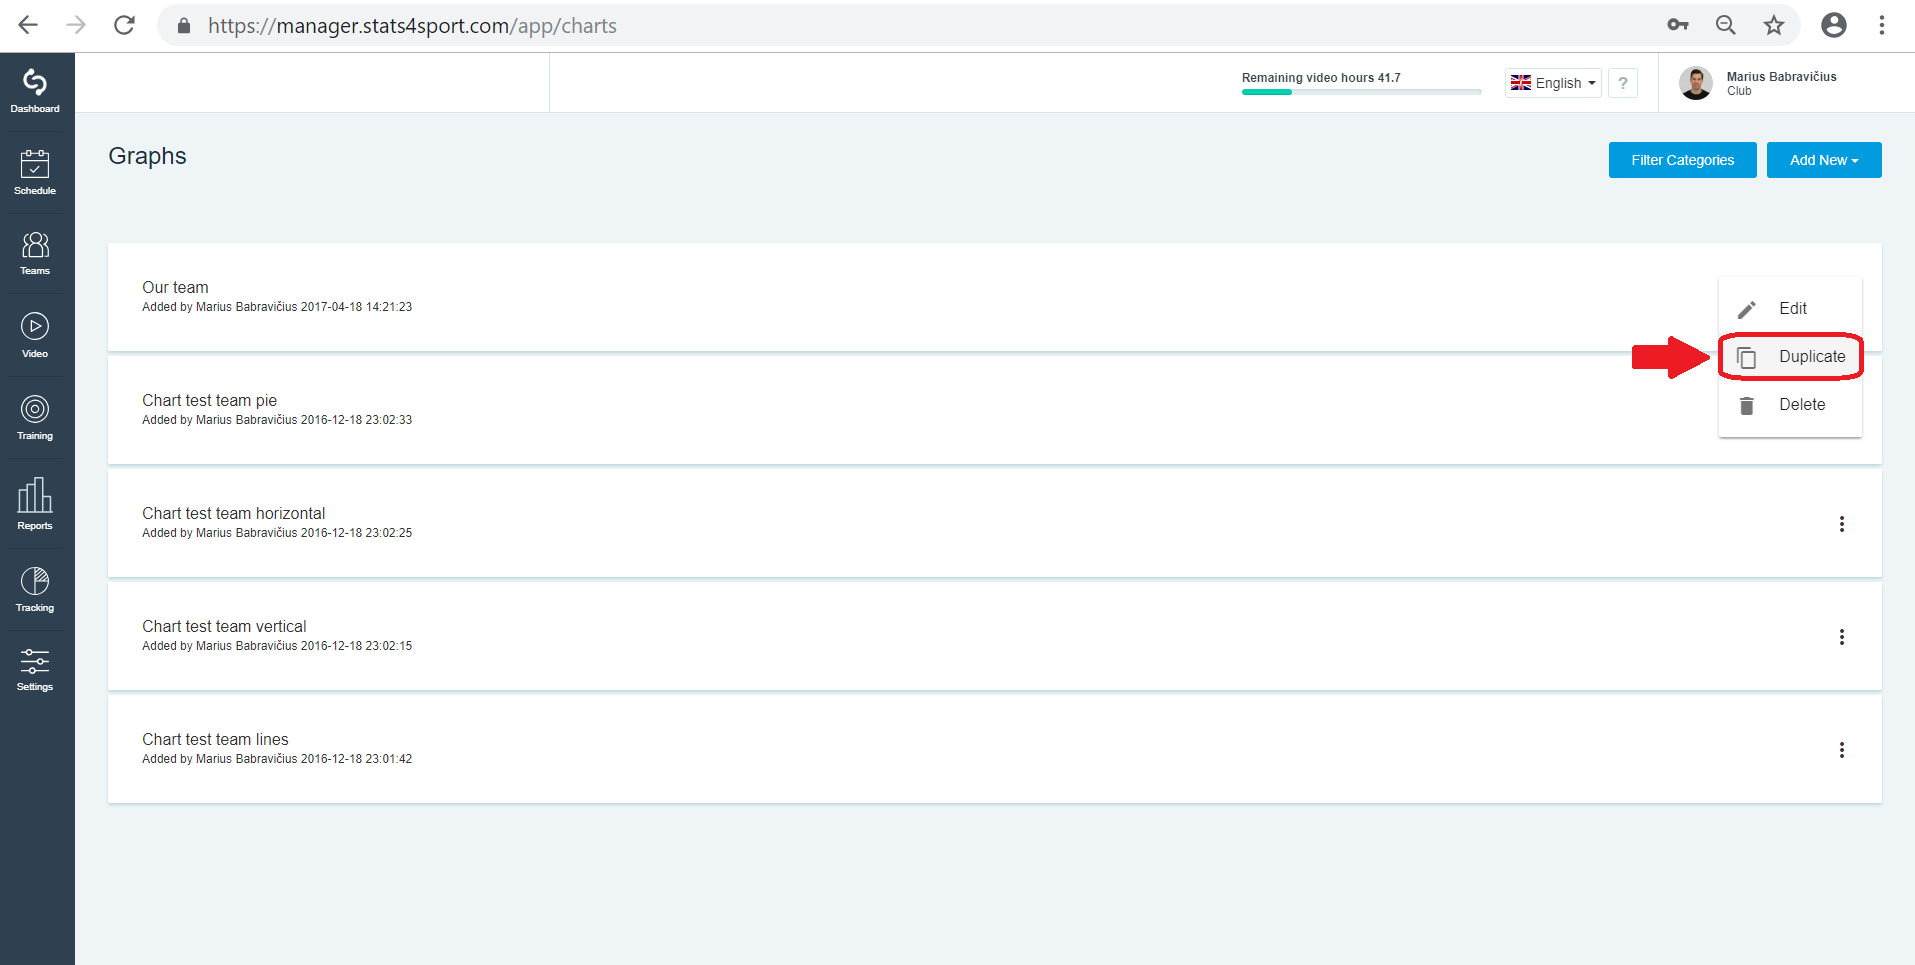Expand the English language dropdown
The image size is (1915, 965).
(x=1553, y=83)
